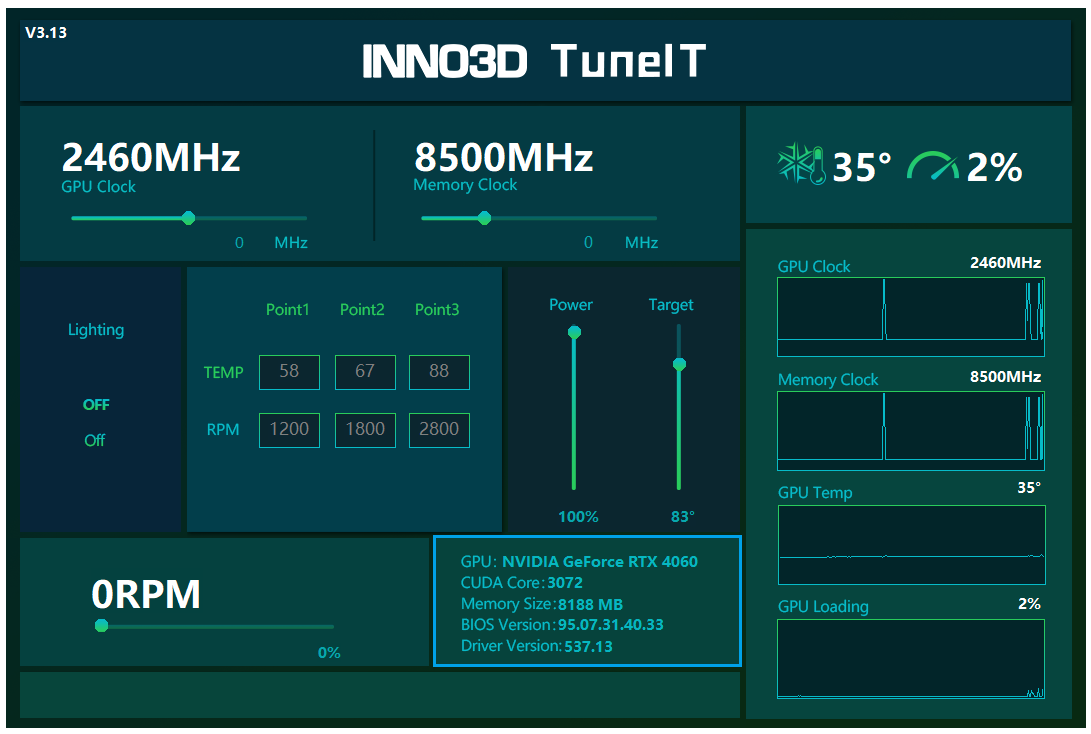Click the lowercase Off lighting mode
The height and width of the screenshot is (734, 1091).
click(x=95, y=440)
